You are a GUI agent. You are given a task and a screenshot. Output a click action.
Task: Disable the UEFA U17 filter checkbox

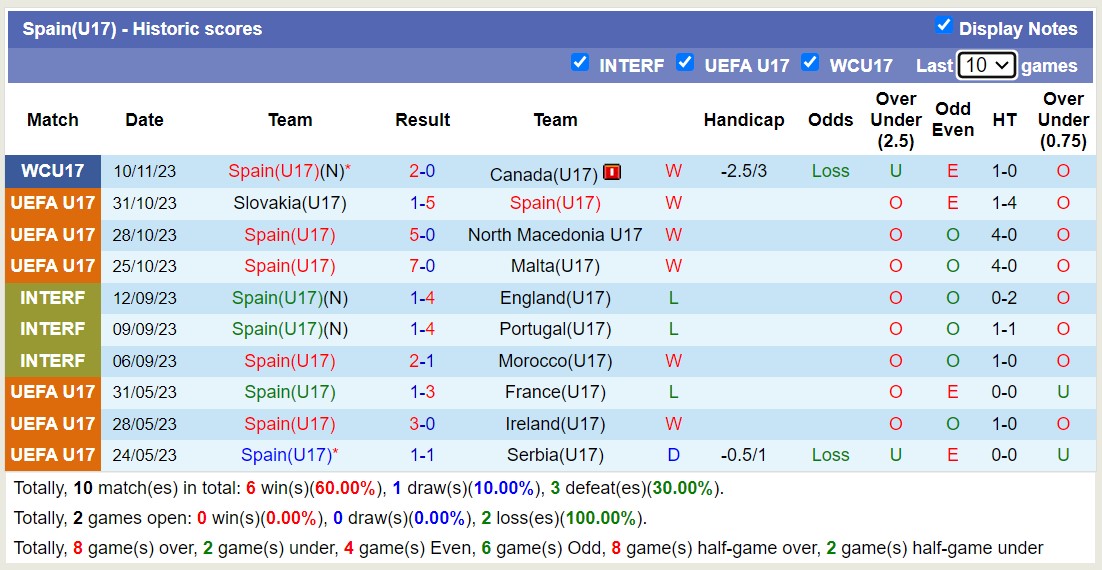click(x=685, y=63)
